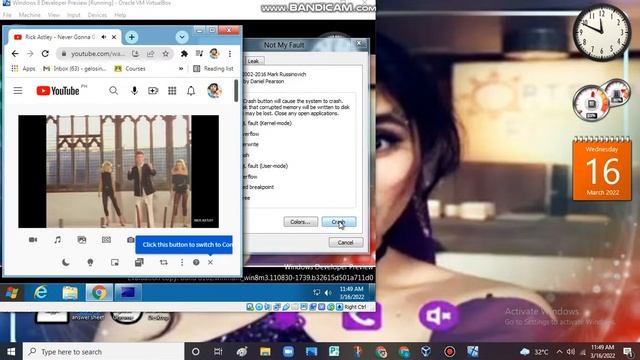Click Chrome profile avatar in toolbar

pyautogui.click(x=214, y=53)
